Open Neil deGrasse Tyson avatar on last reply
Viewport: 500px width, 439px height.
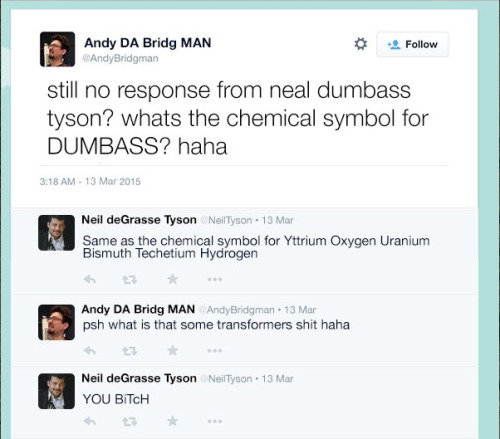coord(56,391)
